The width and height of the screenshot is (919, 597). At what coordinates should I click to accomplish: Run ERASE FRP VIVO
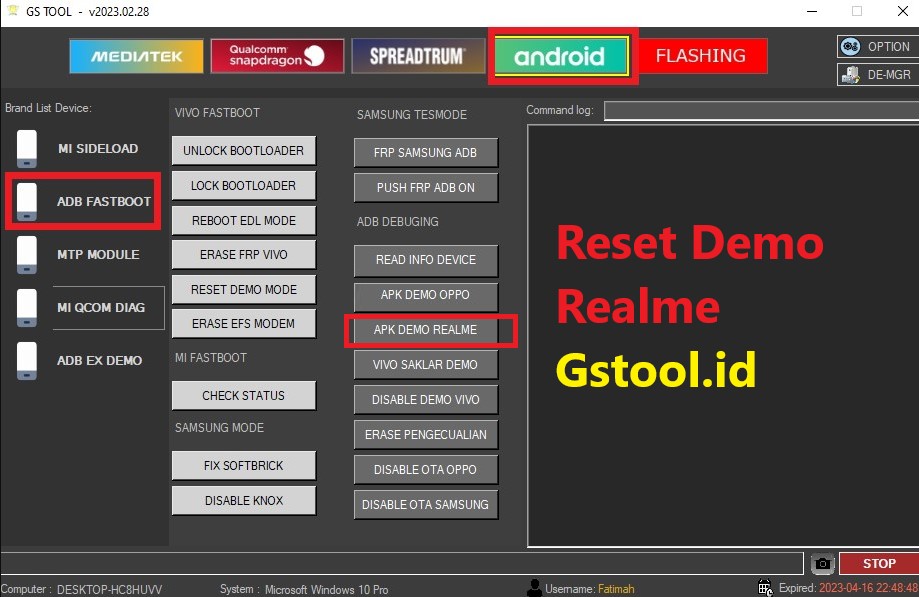pyautogui.click(x=244, y=254)
